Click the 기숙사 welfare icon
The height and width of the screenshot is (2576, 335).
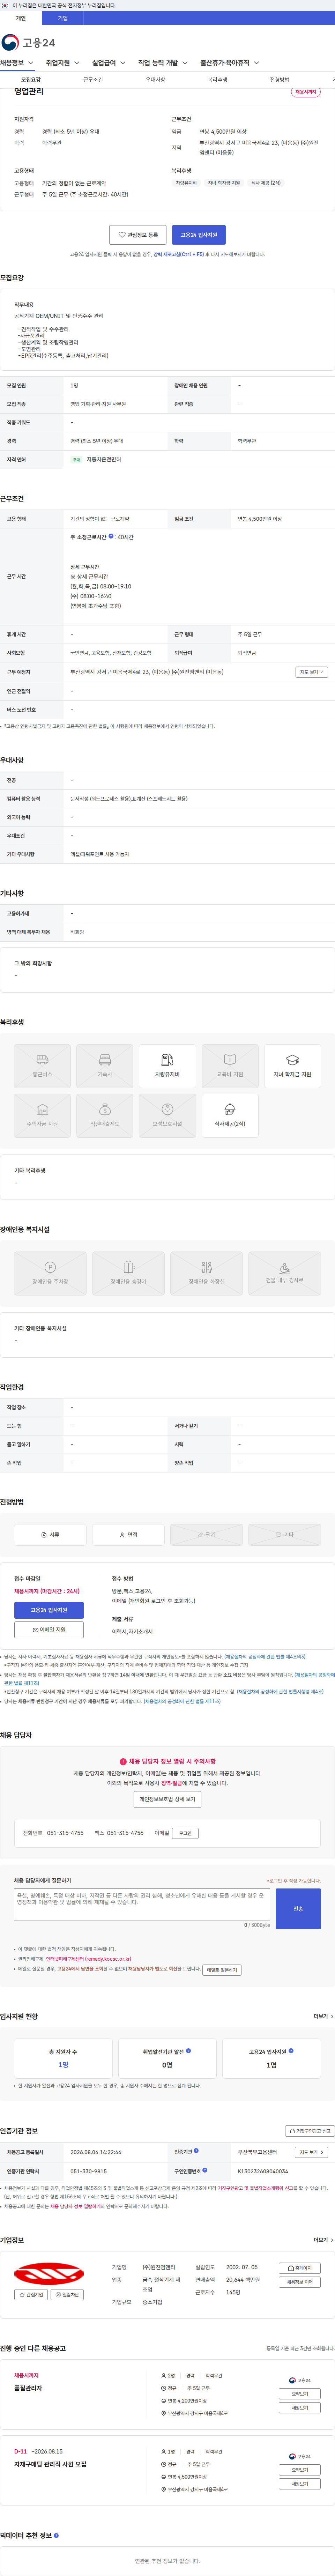tap(105, 1066)
